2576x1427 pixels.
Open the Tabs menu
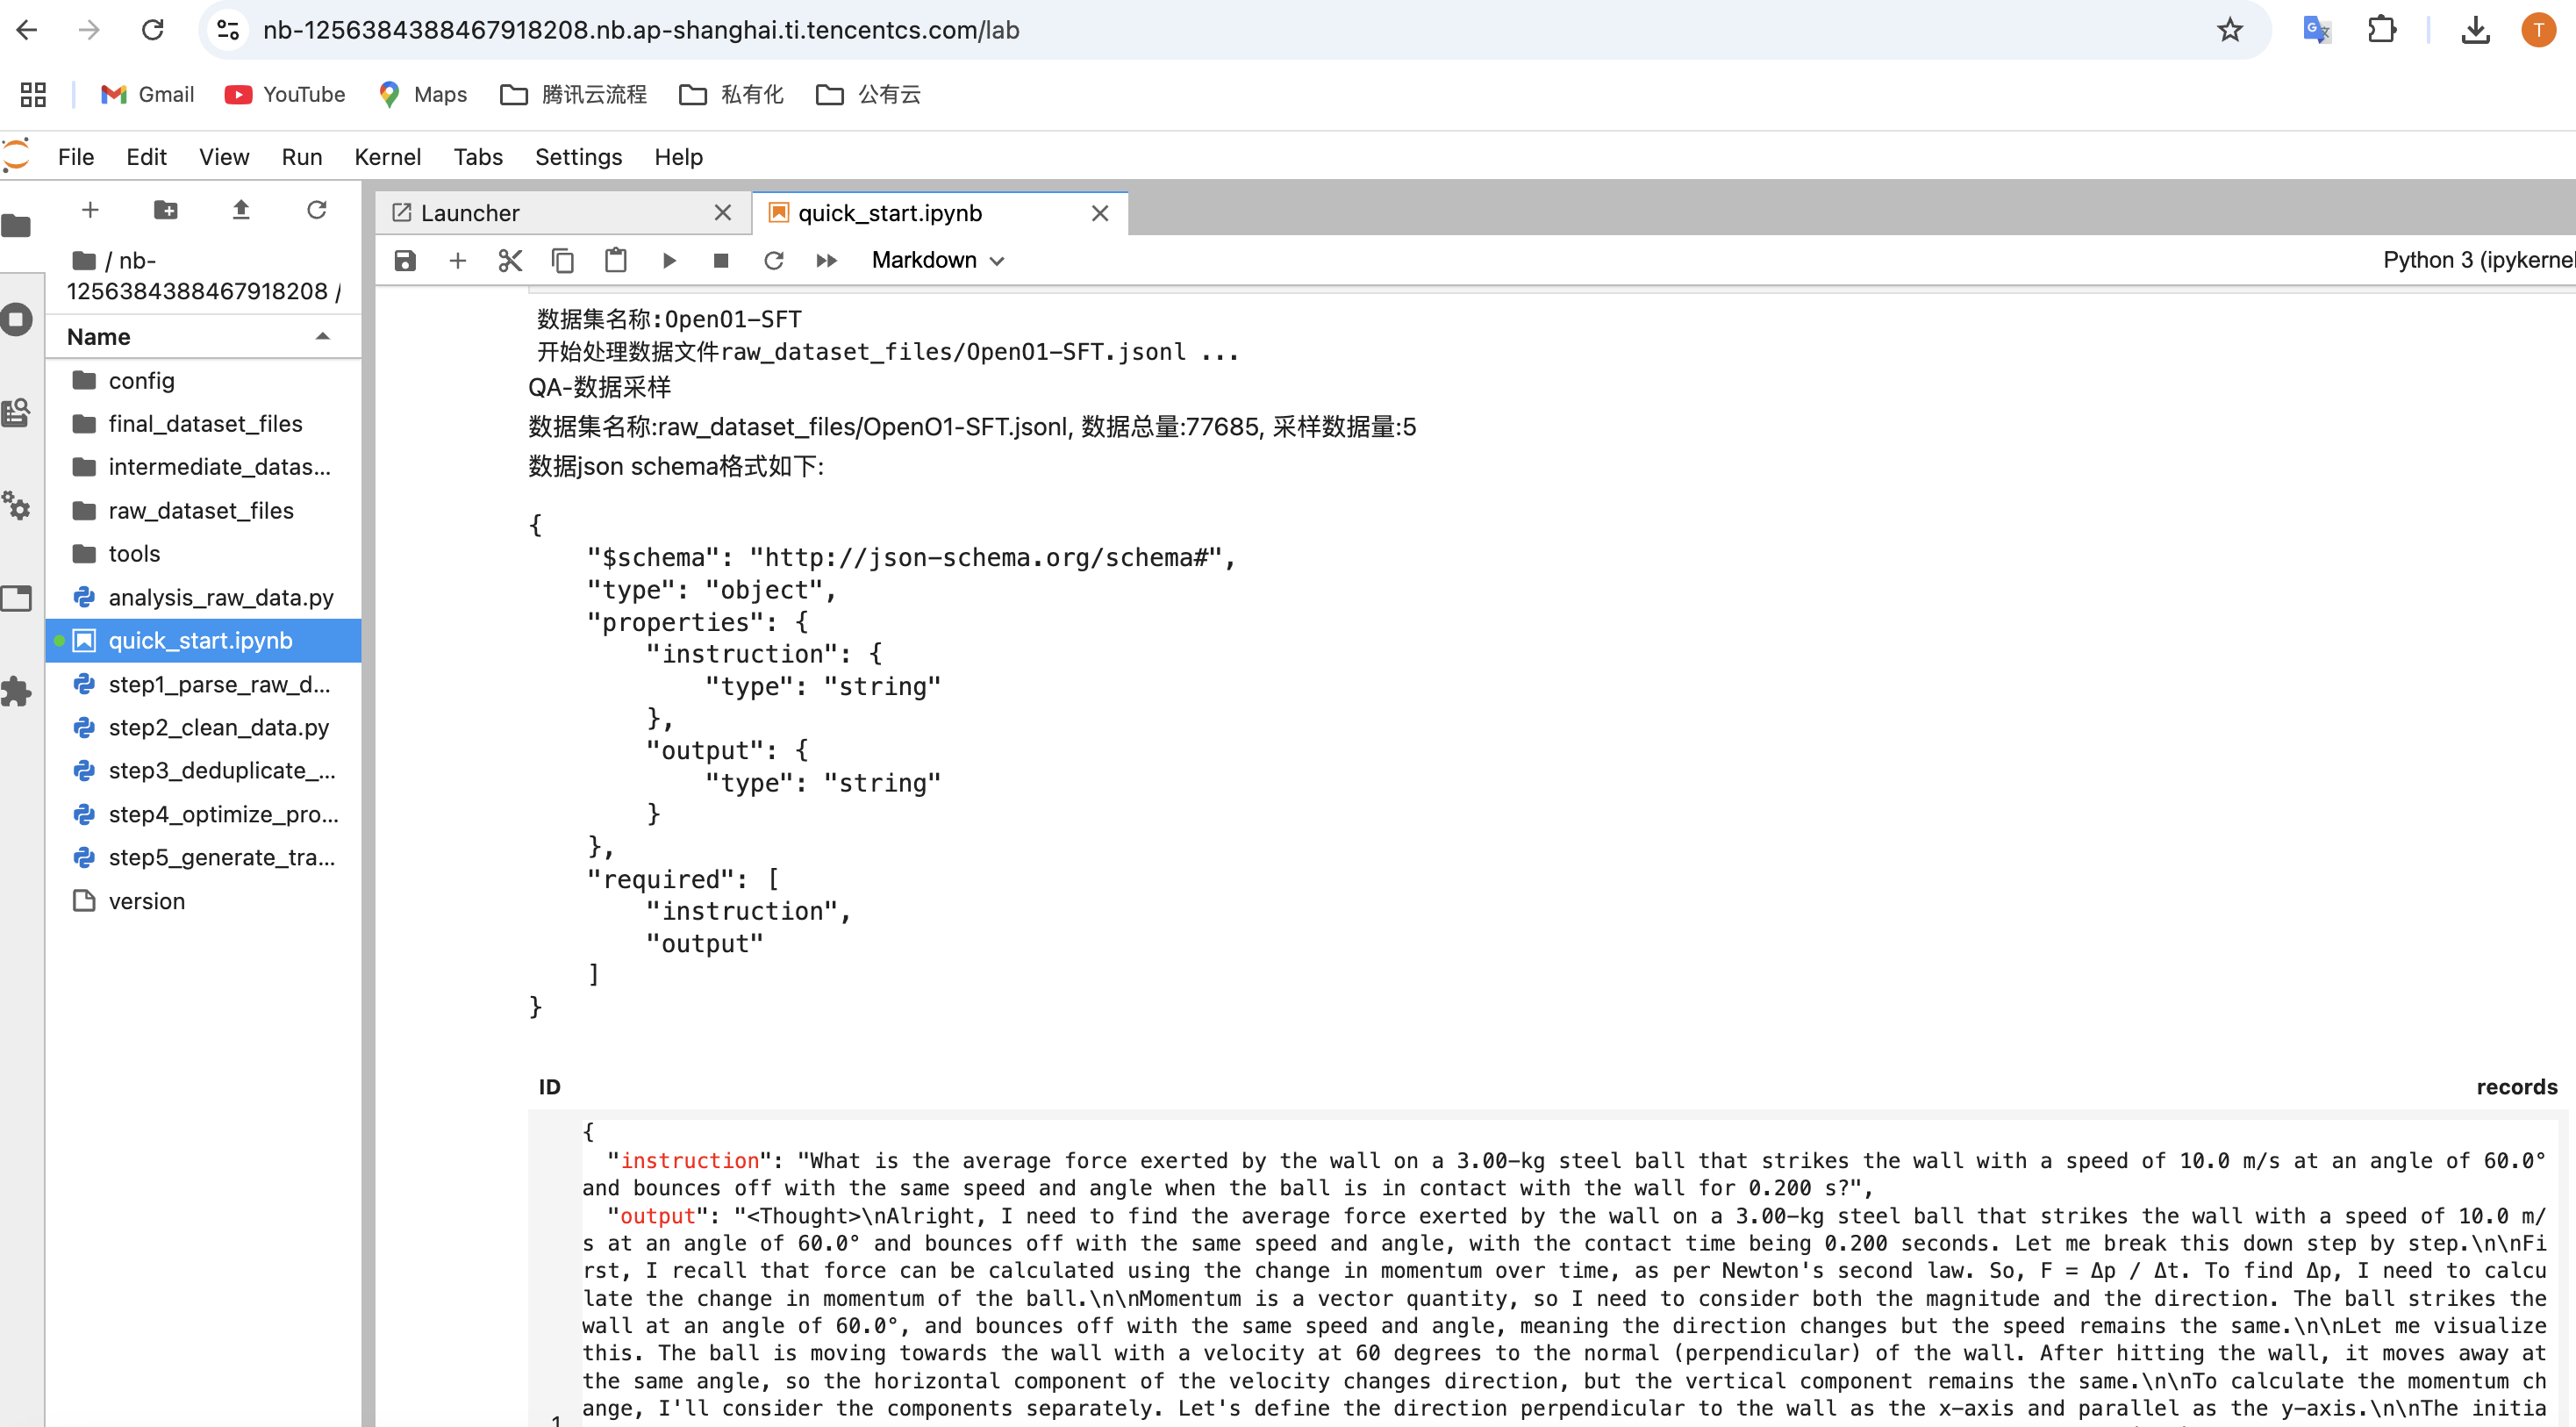478,157
